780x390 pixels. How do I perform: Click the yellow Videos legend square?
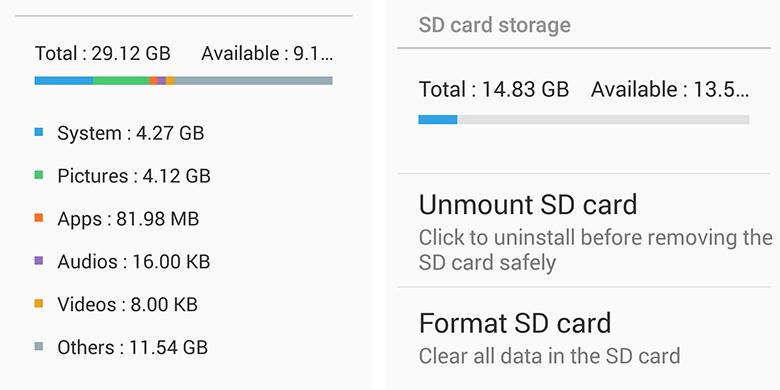[x=39, y=303]
